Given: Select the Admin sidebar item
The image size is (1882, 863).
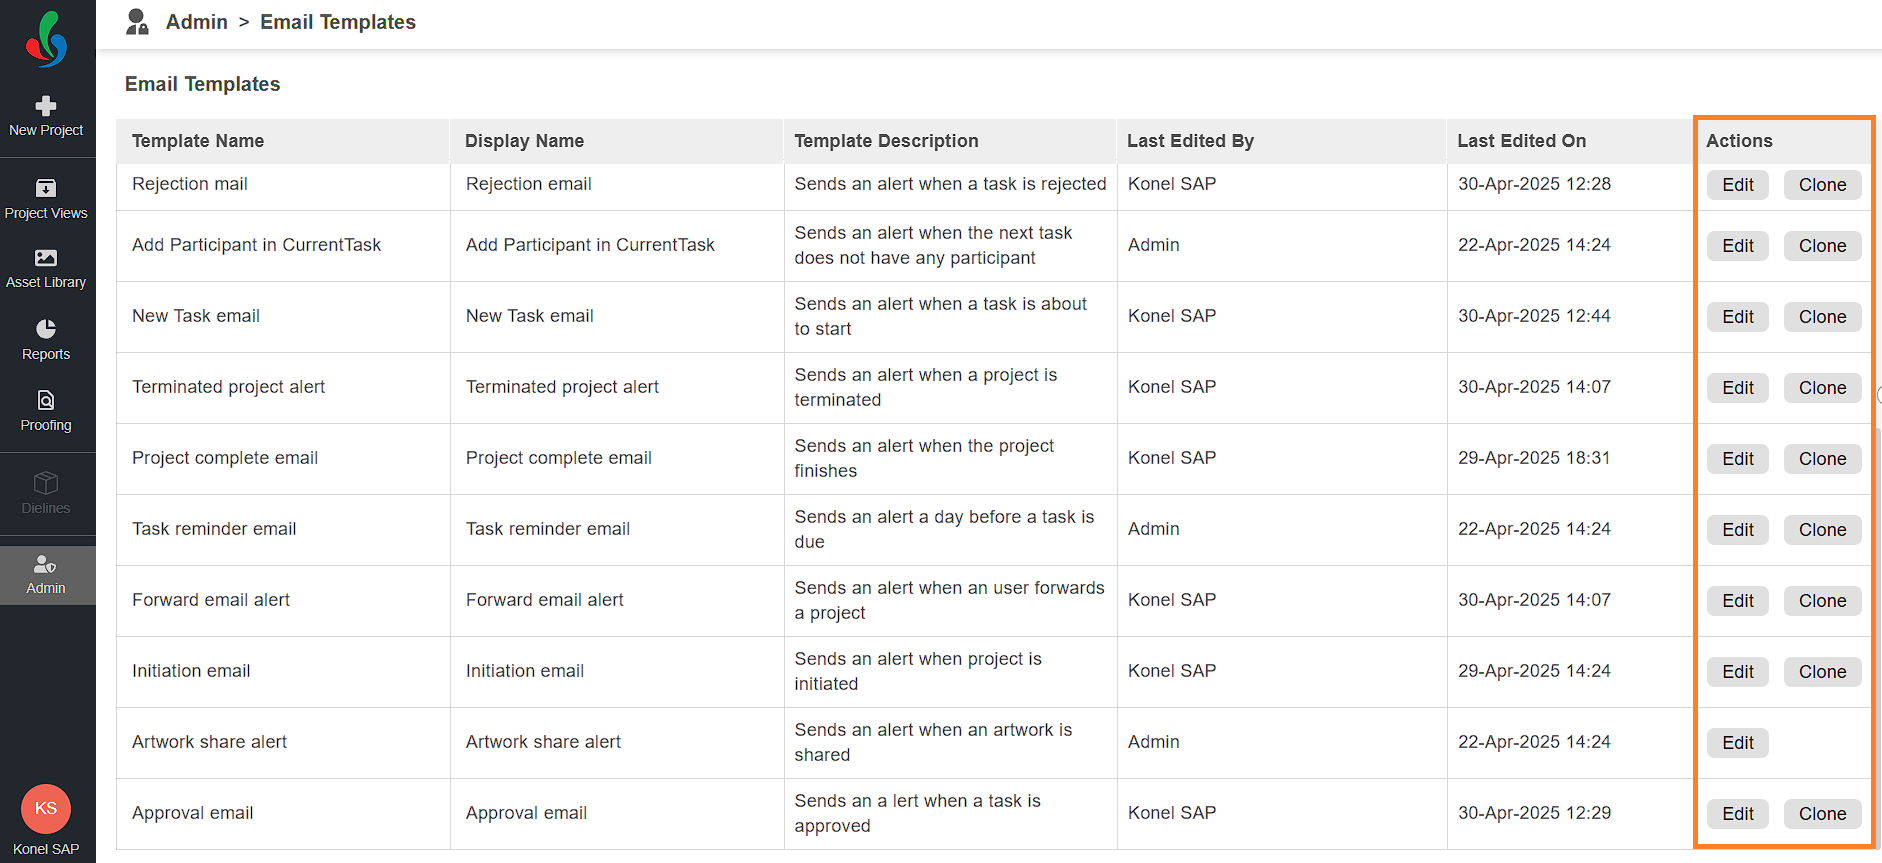Looking at the screenshot, I should [x=46, y=575].
